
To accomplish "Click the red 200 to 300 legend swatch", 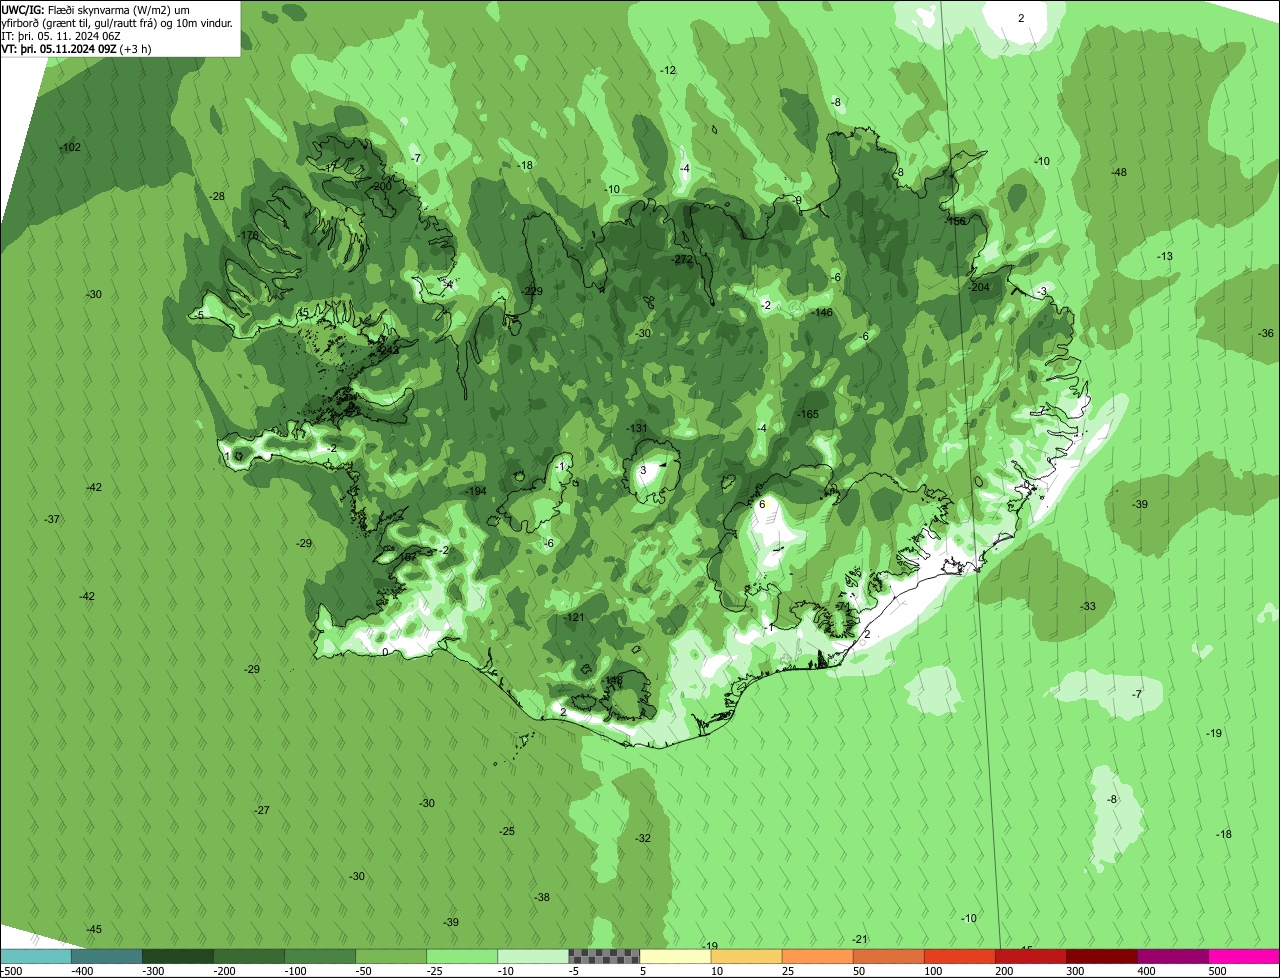I will pos(1030,956).
